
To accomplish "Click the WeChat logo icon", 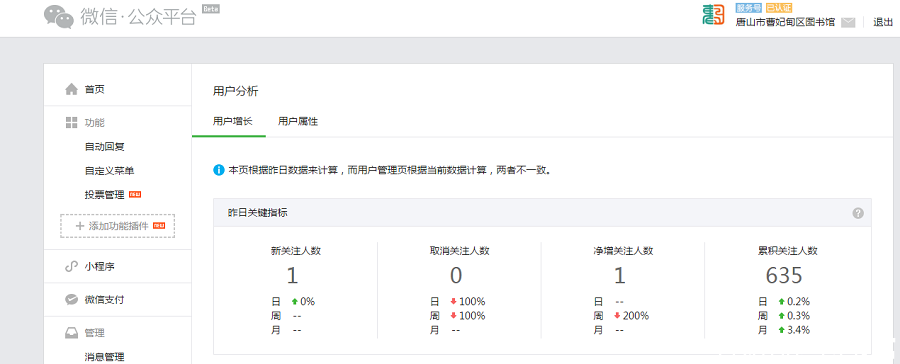I will click(x=60, y=17).
